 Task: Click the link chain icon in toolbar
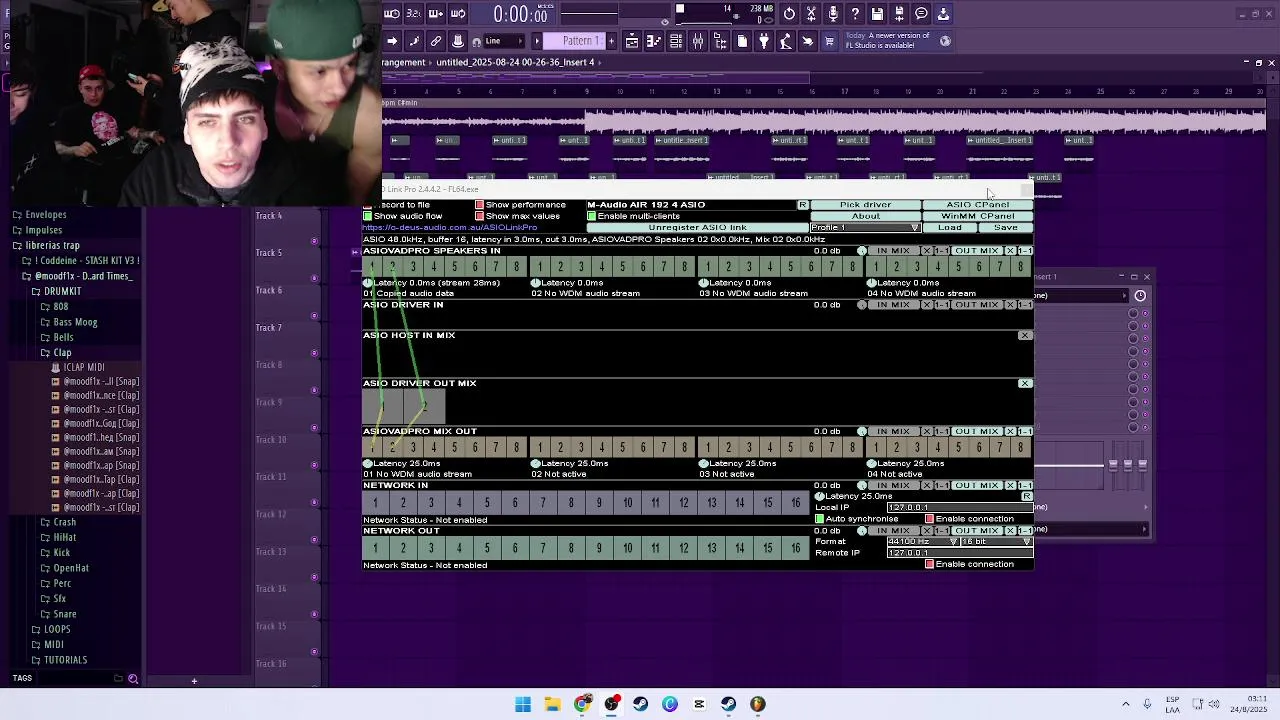[436, 41]
